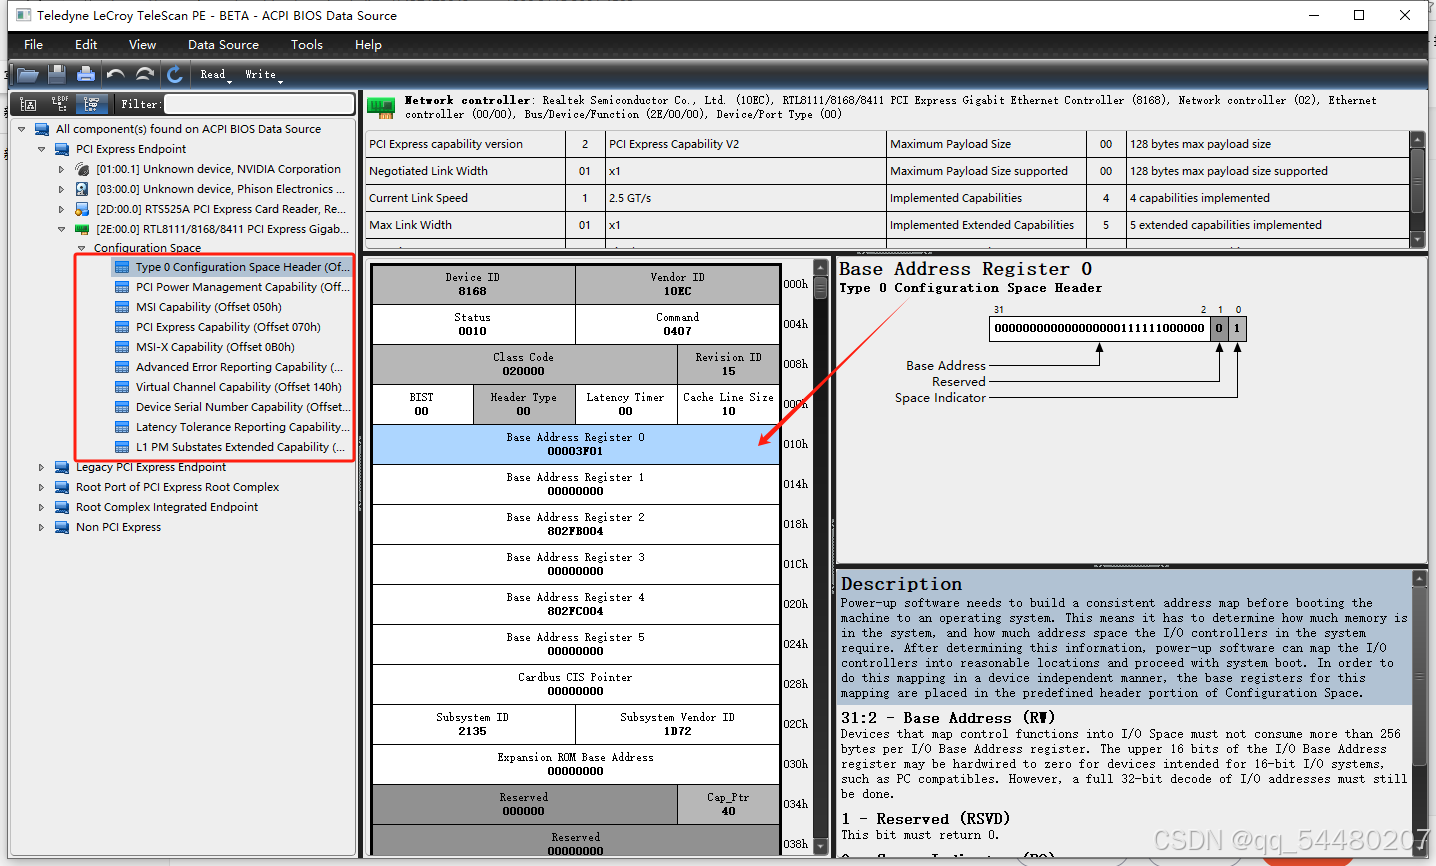Click the Cap_Ptr 40 register cell
The image size is (1436, 866).
point(728,804)
